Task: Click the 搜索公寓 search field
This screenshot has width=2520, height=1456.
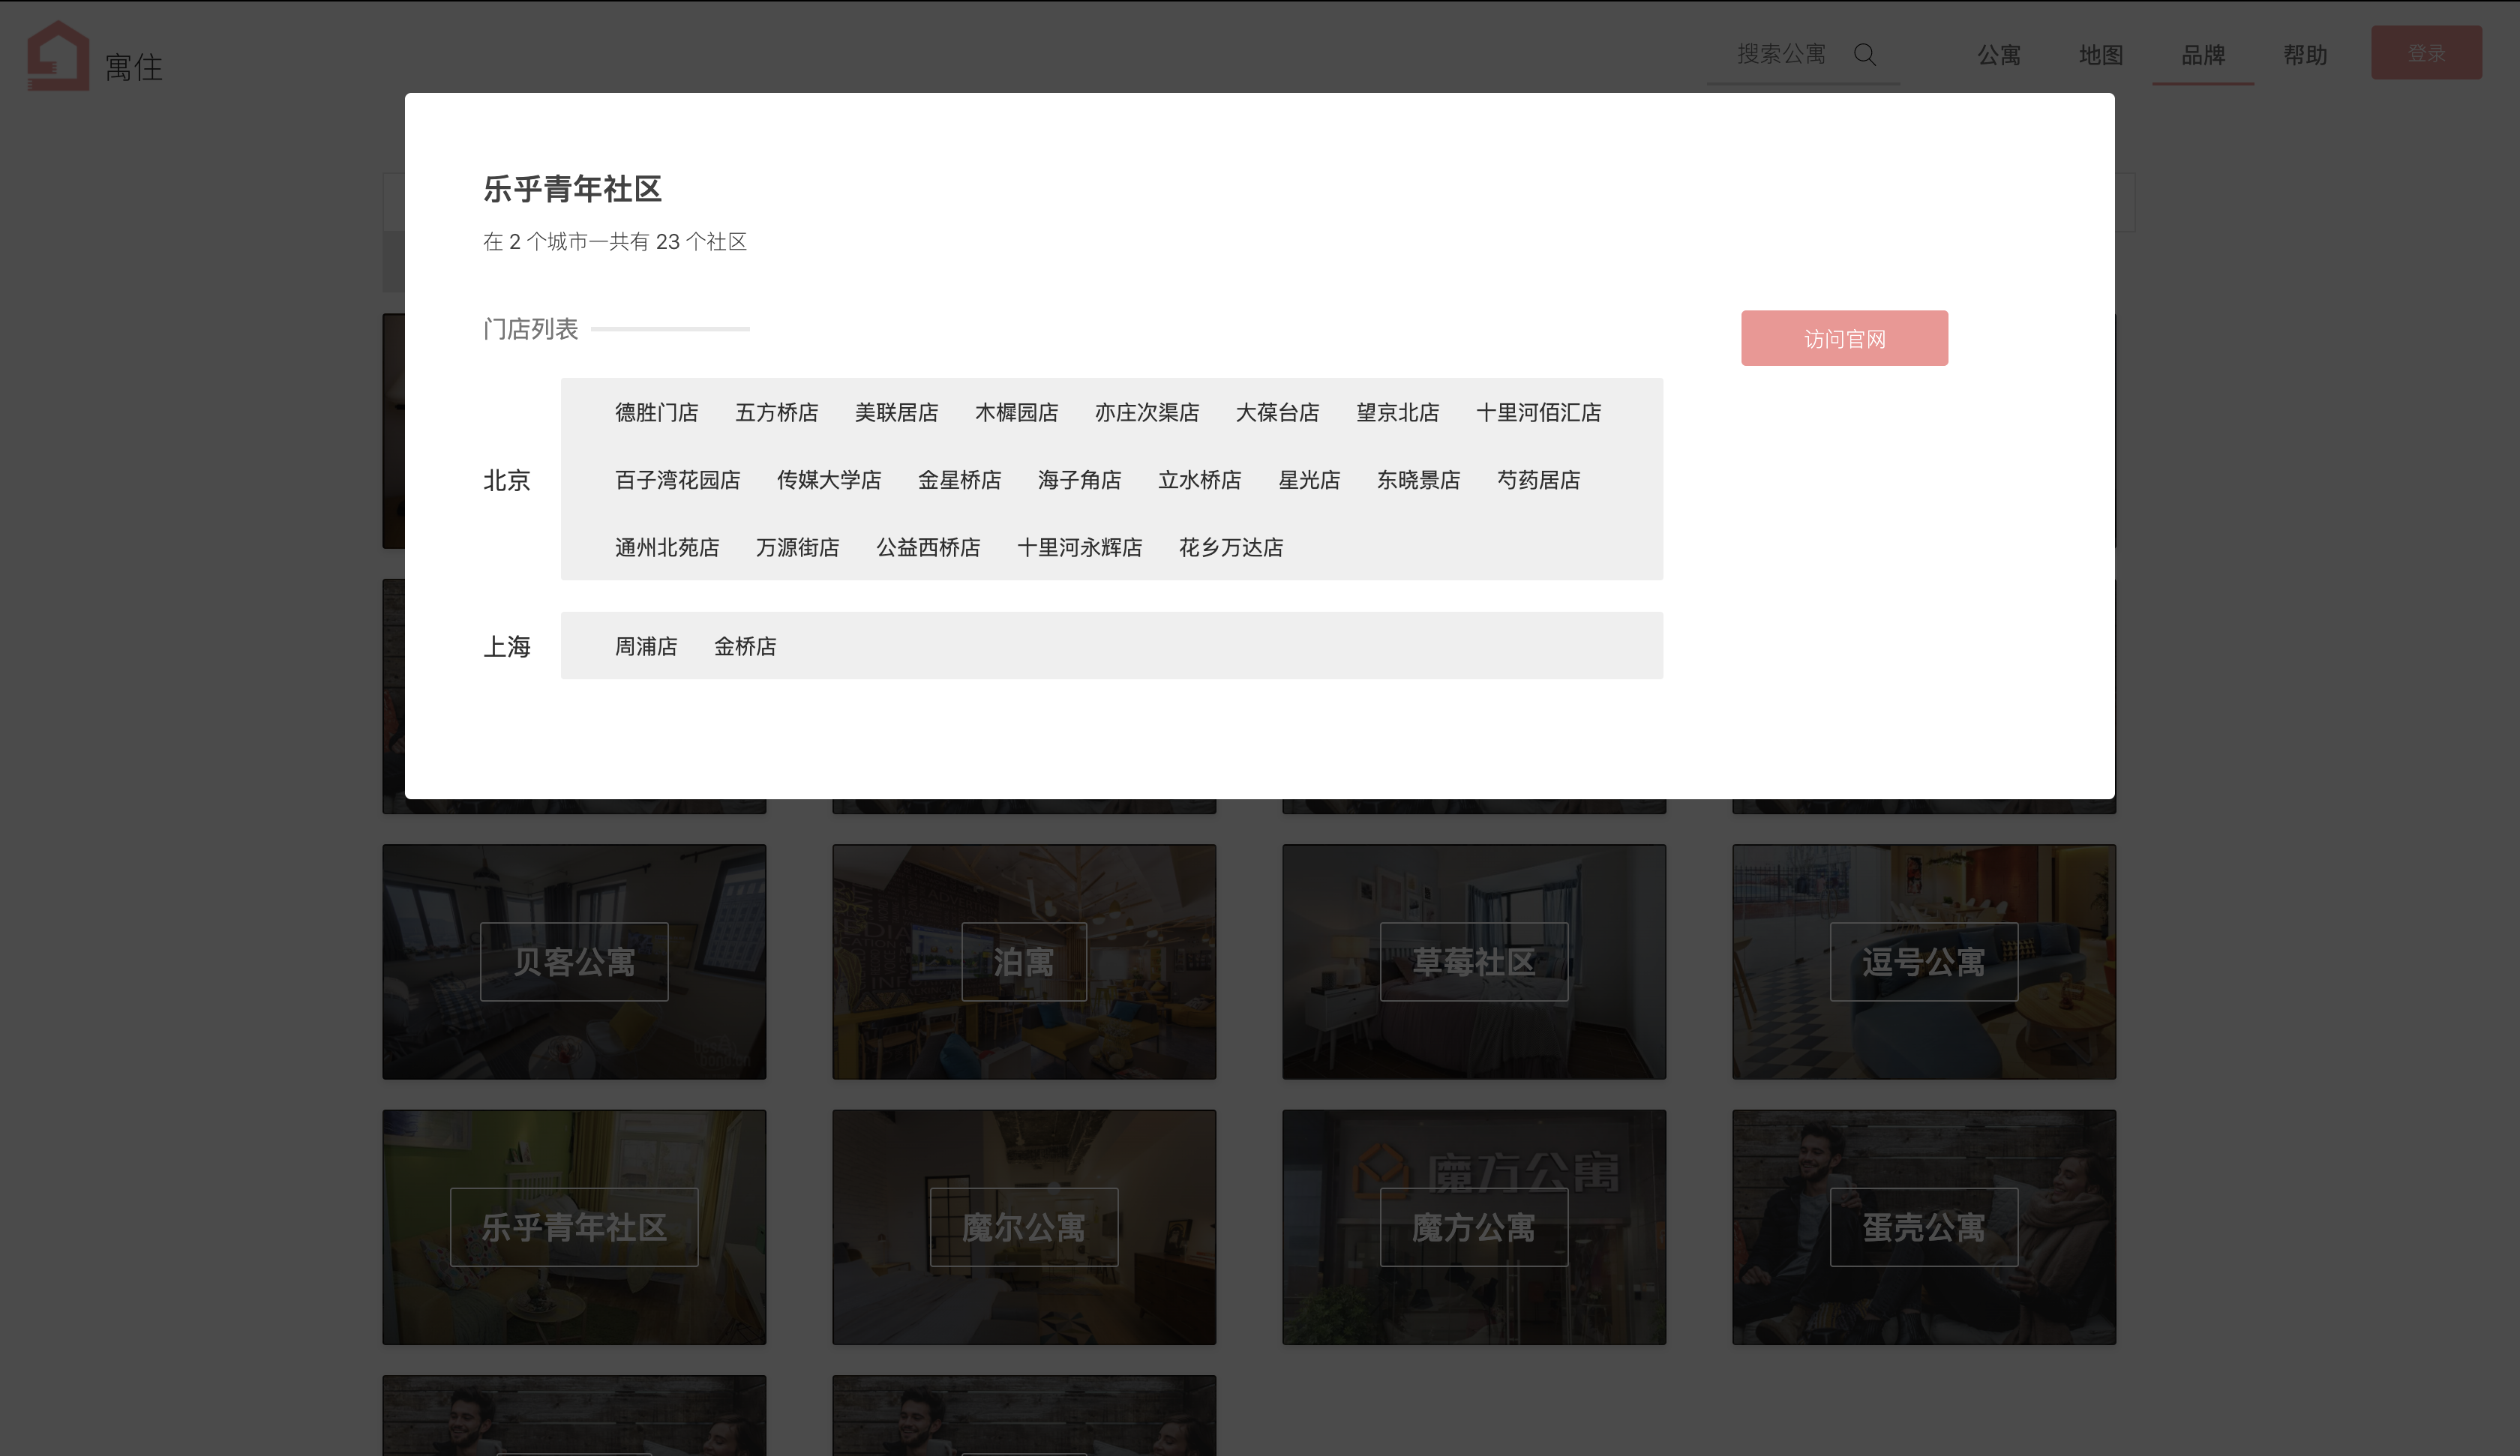Action: tap(1781, 54)
